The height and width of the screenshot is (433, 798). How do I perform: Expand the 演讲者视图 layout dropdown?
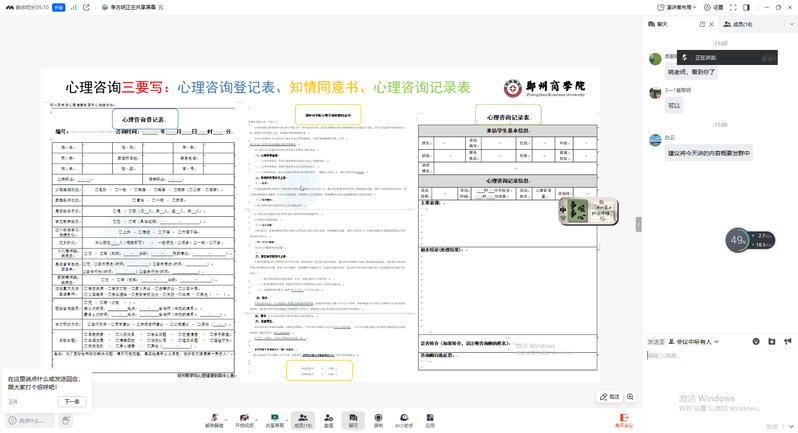[676, 7]
